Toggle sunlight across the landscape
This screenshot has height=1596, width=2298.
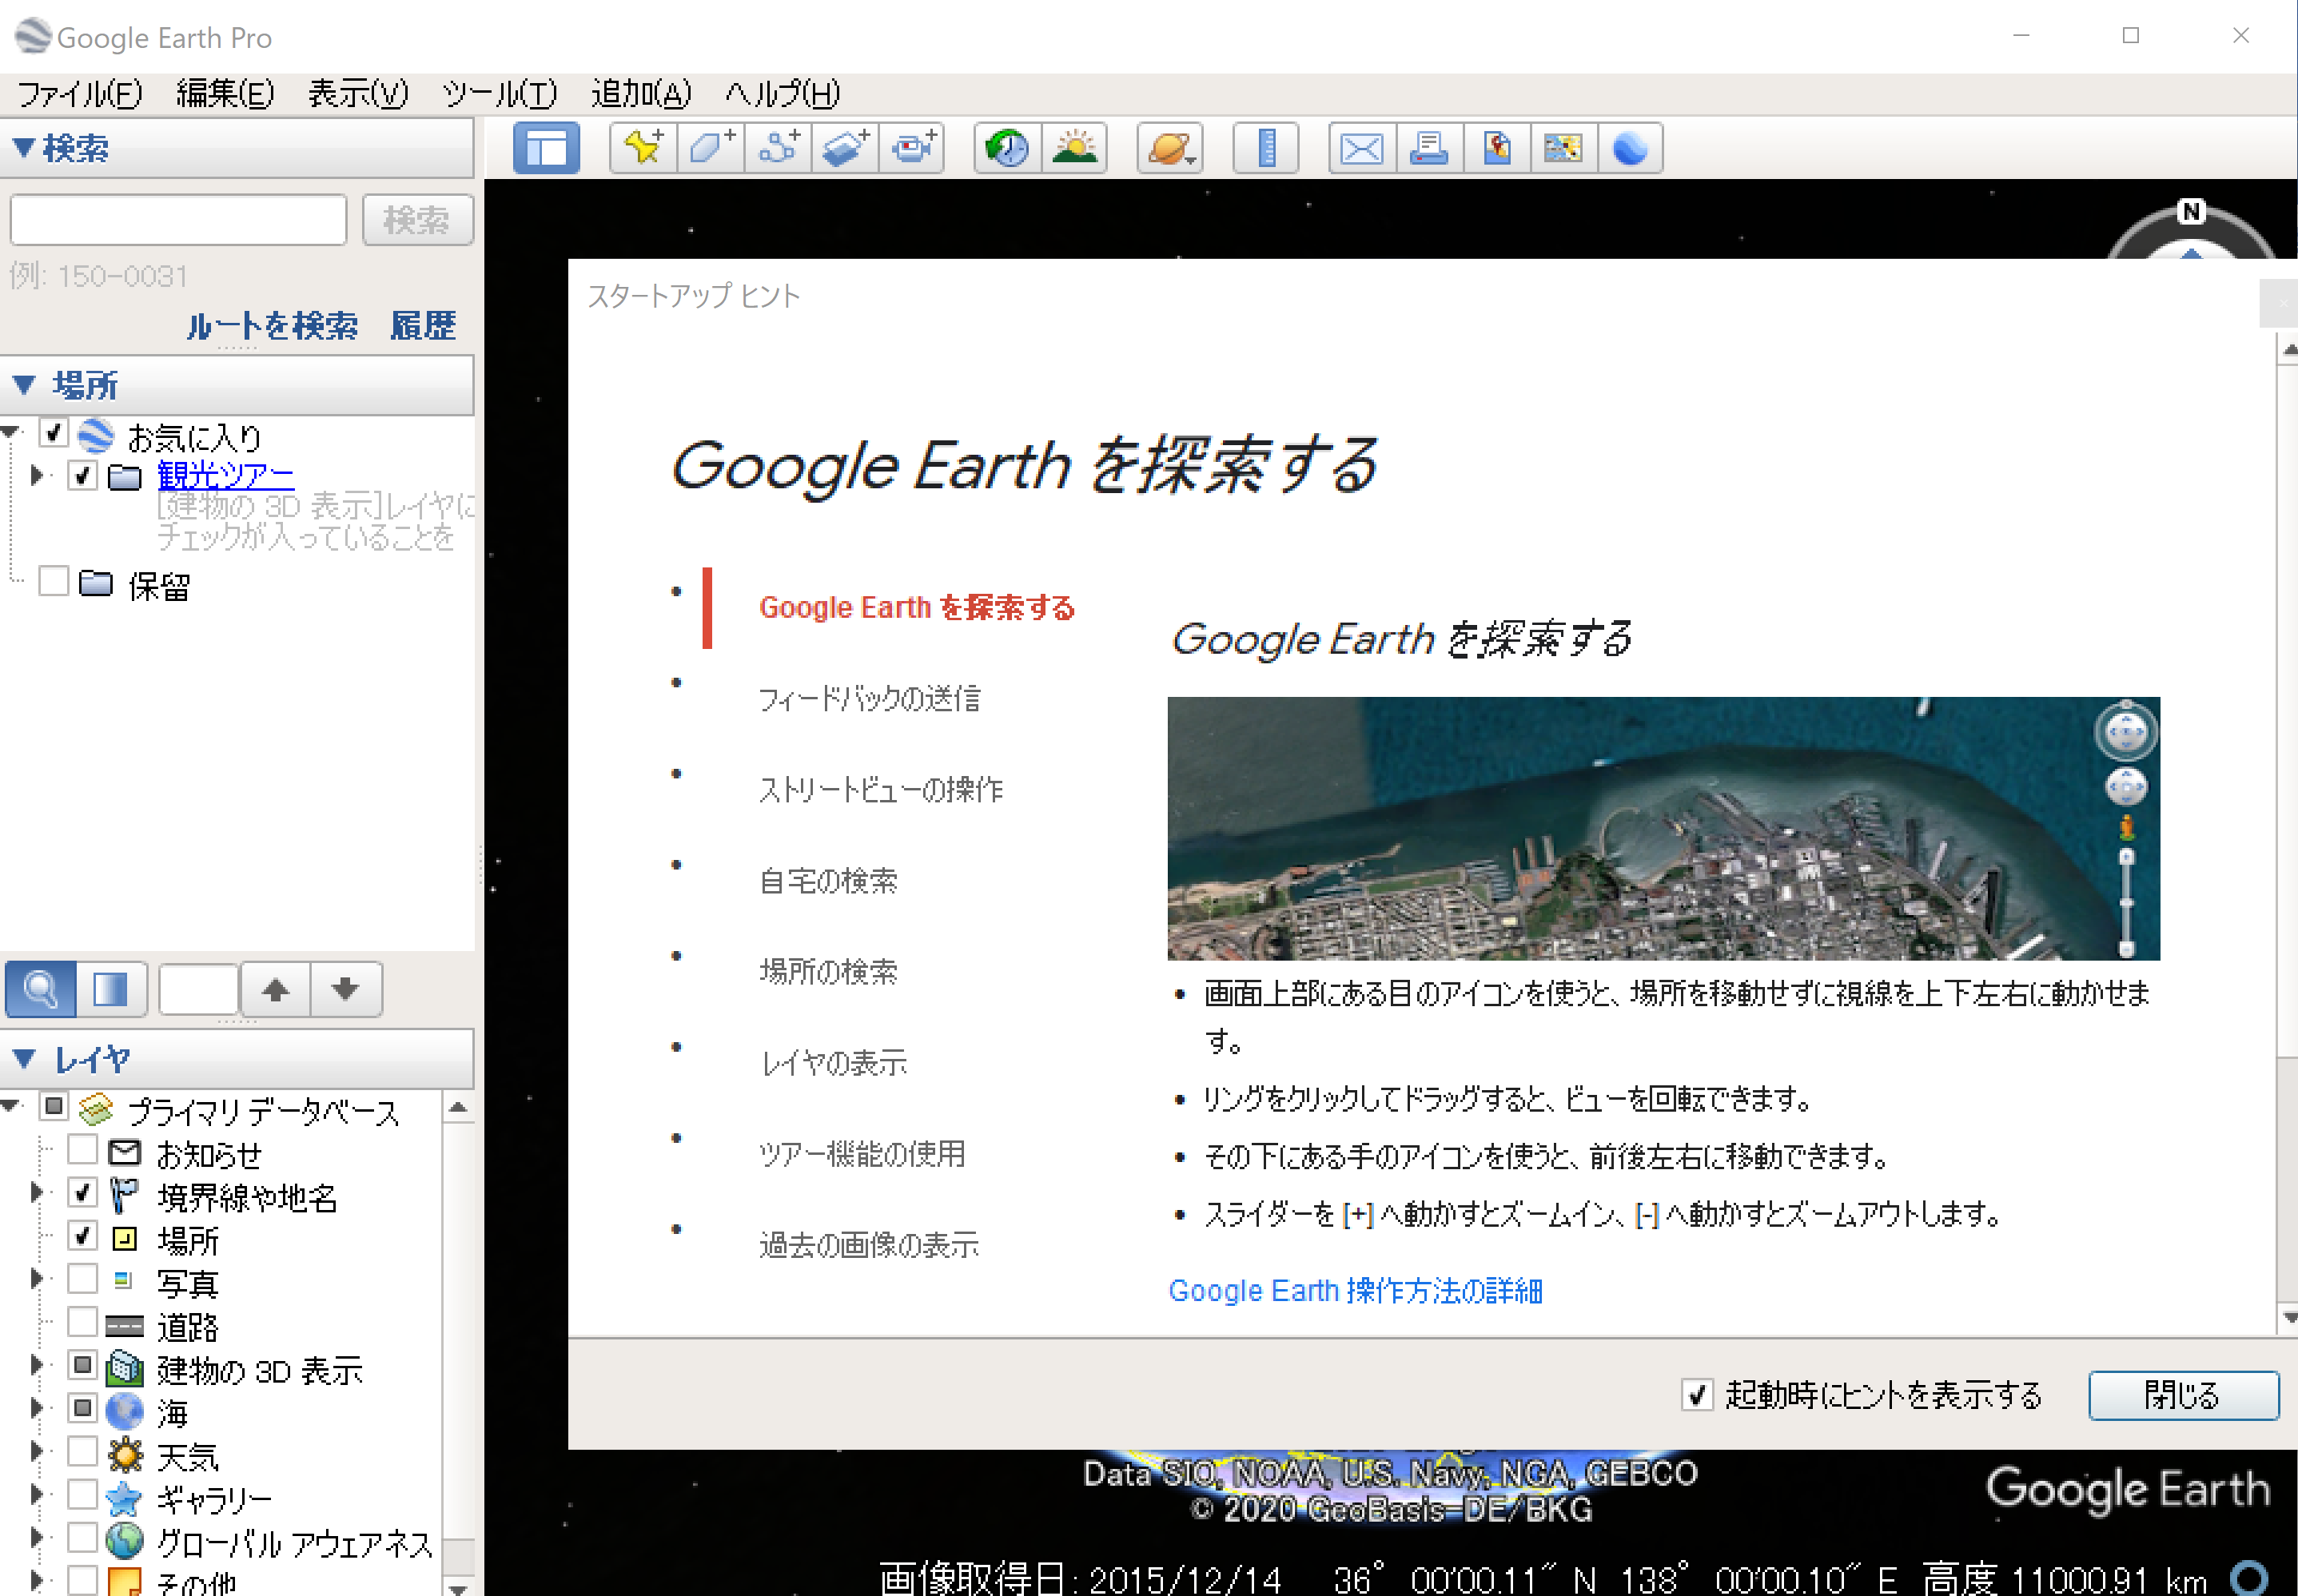(x=1074, y=148)
